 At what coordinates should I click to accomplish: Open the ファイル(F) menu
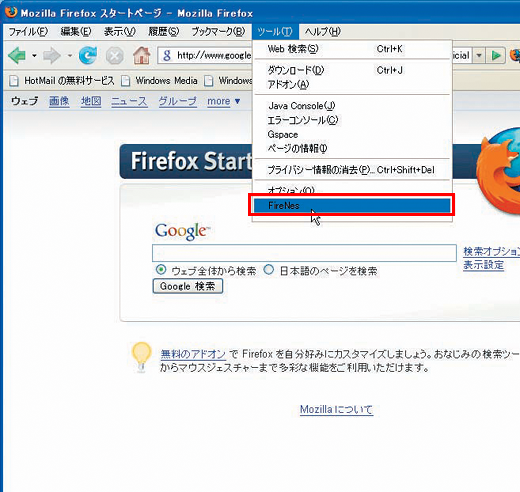click(28, 32)
